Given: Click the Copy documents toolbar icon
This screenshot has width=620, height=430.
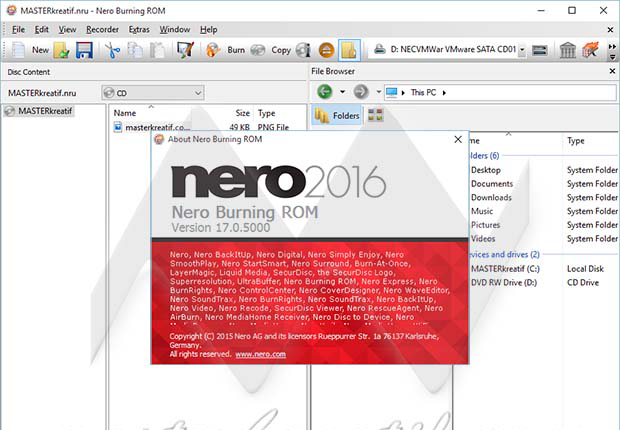Looking at the screenshot, I should pos(135,50).
